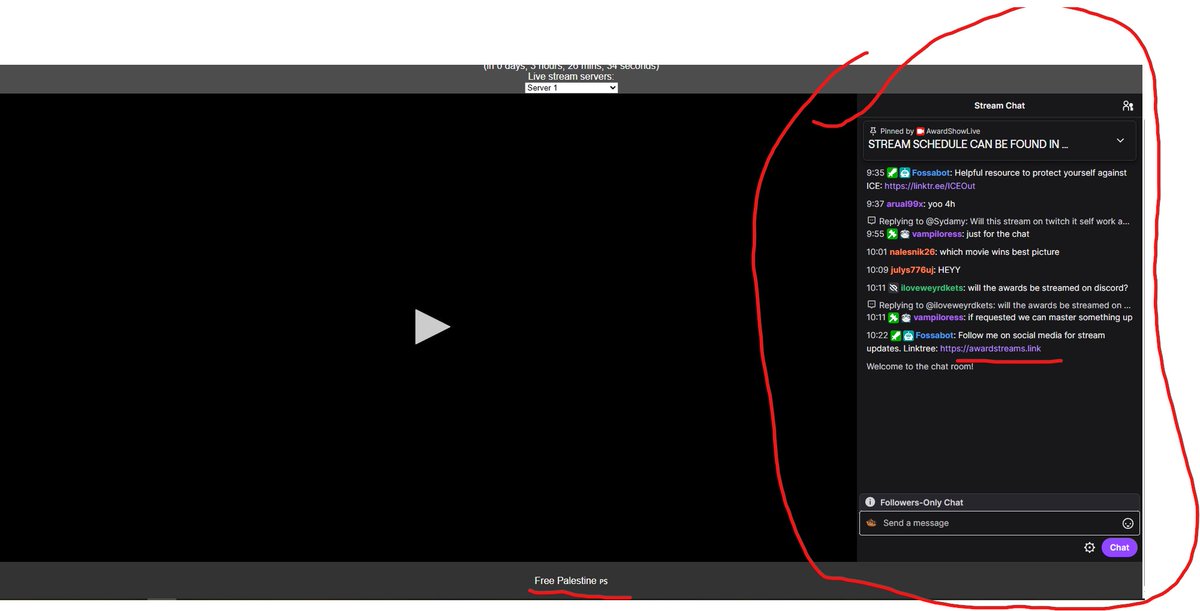Screen dimensions: 1200x611
Task: Click username nalesnik26
Action: (912, 252)
